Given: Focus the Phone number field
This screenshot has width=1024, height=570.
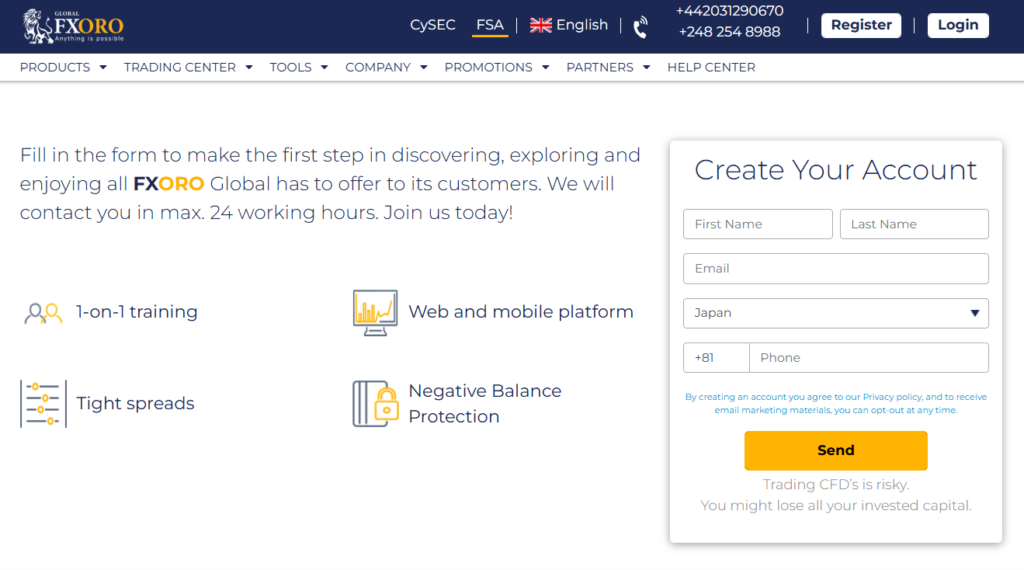Looking at the screenshot, I should [869, 358].
